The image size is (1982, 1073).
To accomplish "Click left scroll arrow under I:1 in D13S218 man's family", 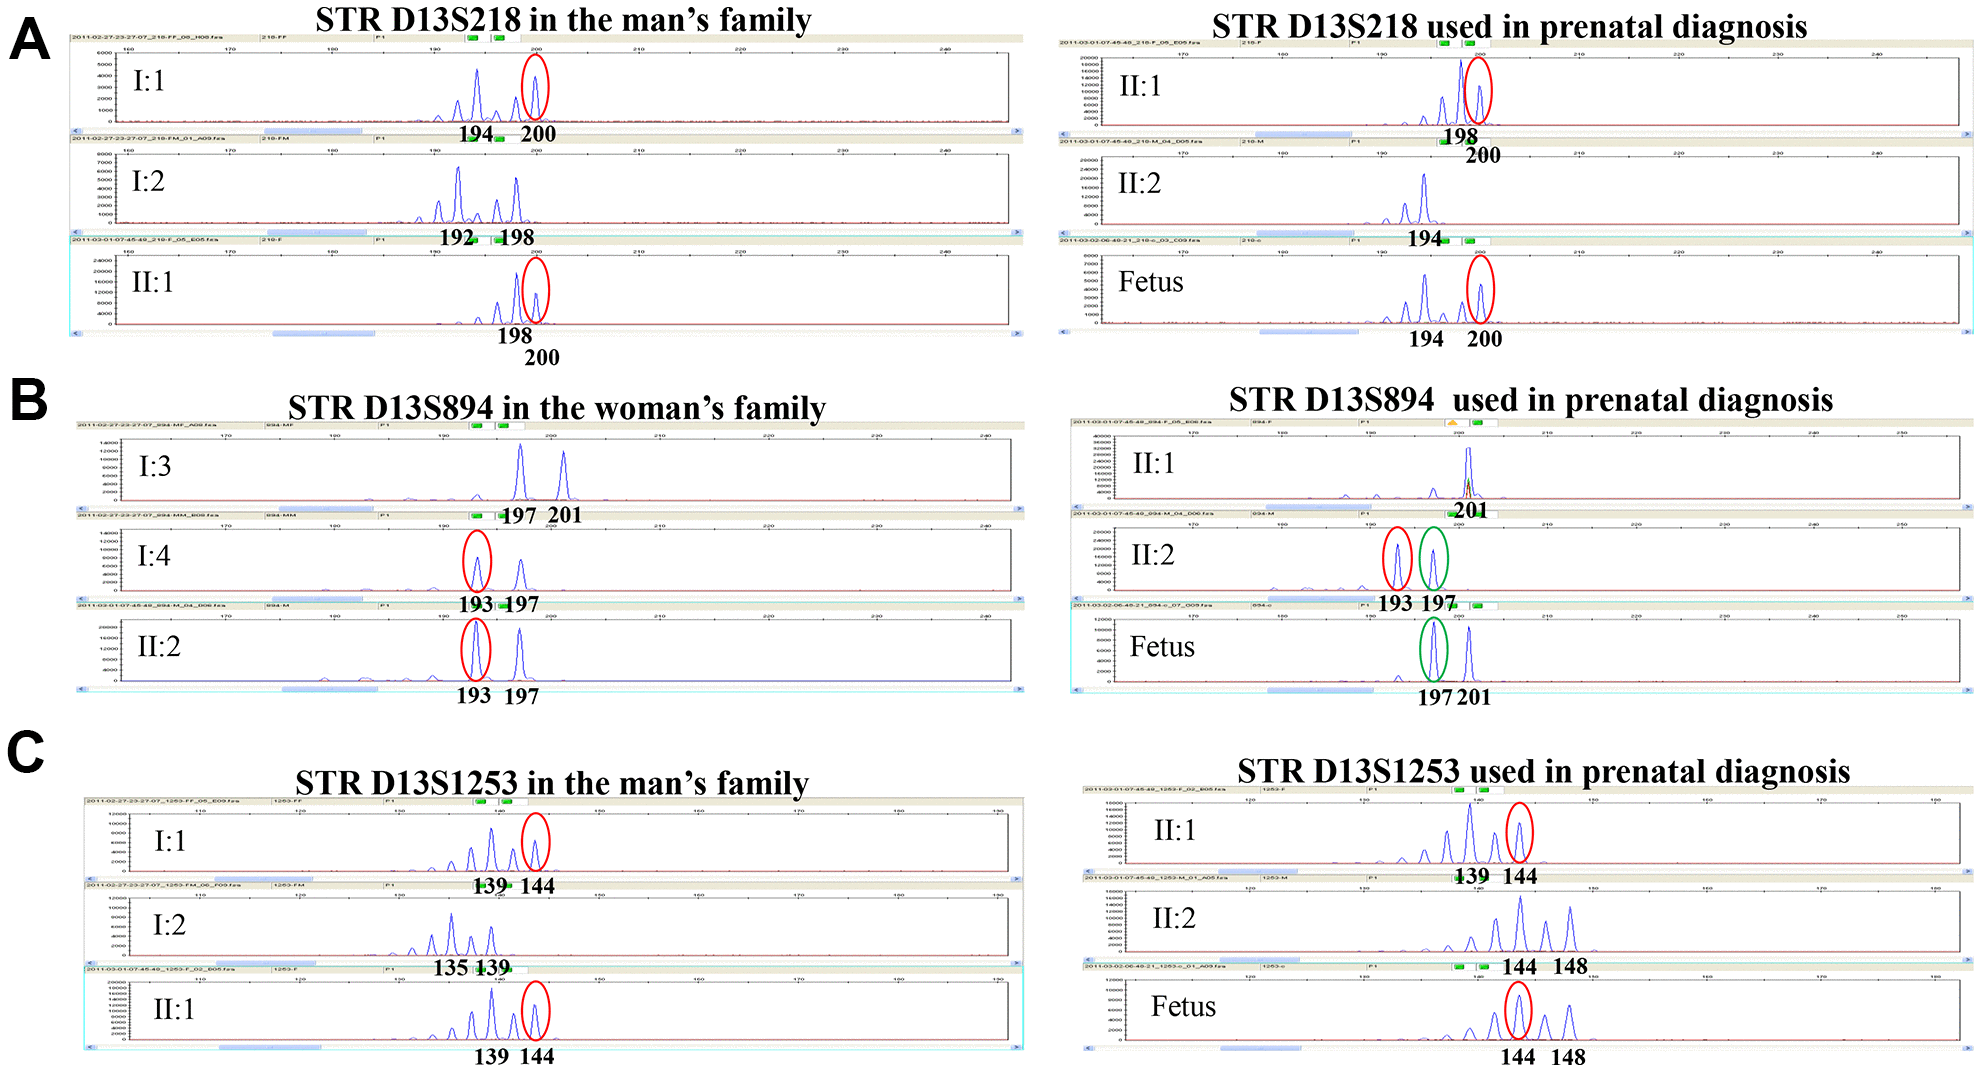I will [x=75, y=131].
